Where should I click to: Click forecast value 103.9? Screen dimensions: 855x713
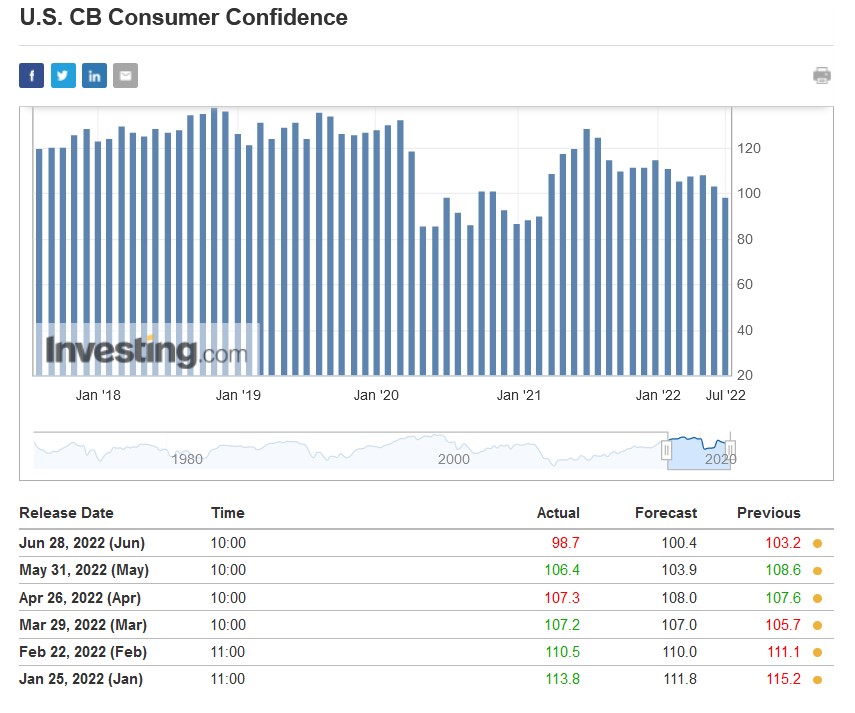click(679, 570)
